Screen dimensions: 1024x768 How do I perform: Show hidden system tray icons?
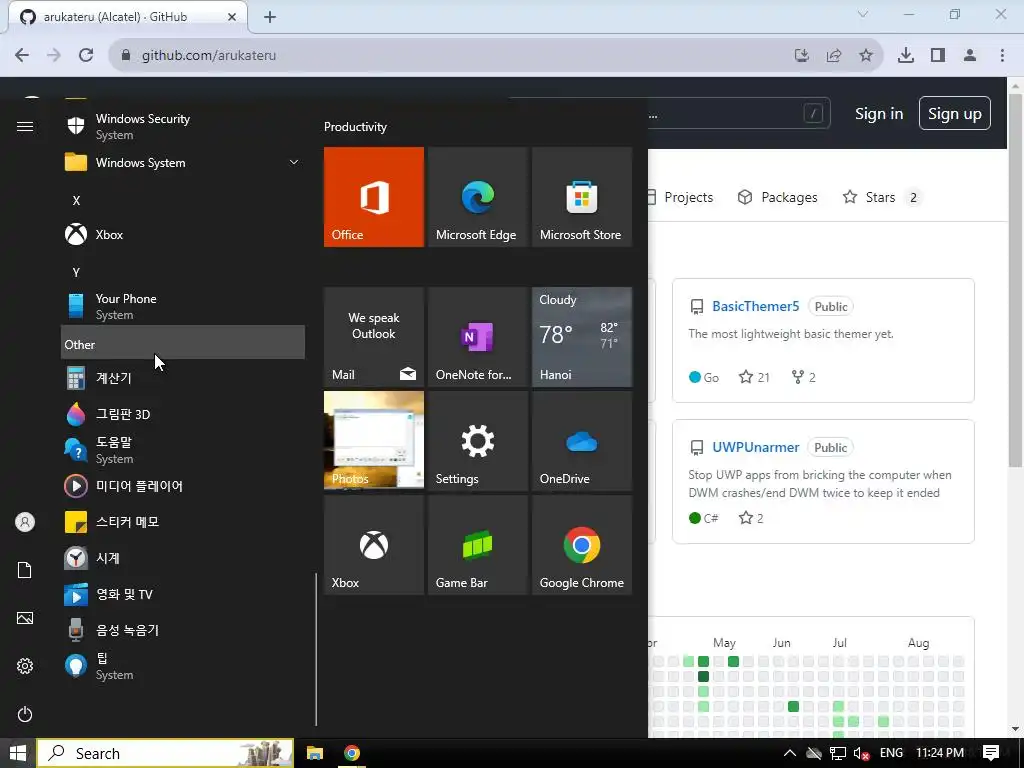pyautogui.click(x=790, y=753)
